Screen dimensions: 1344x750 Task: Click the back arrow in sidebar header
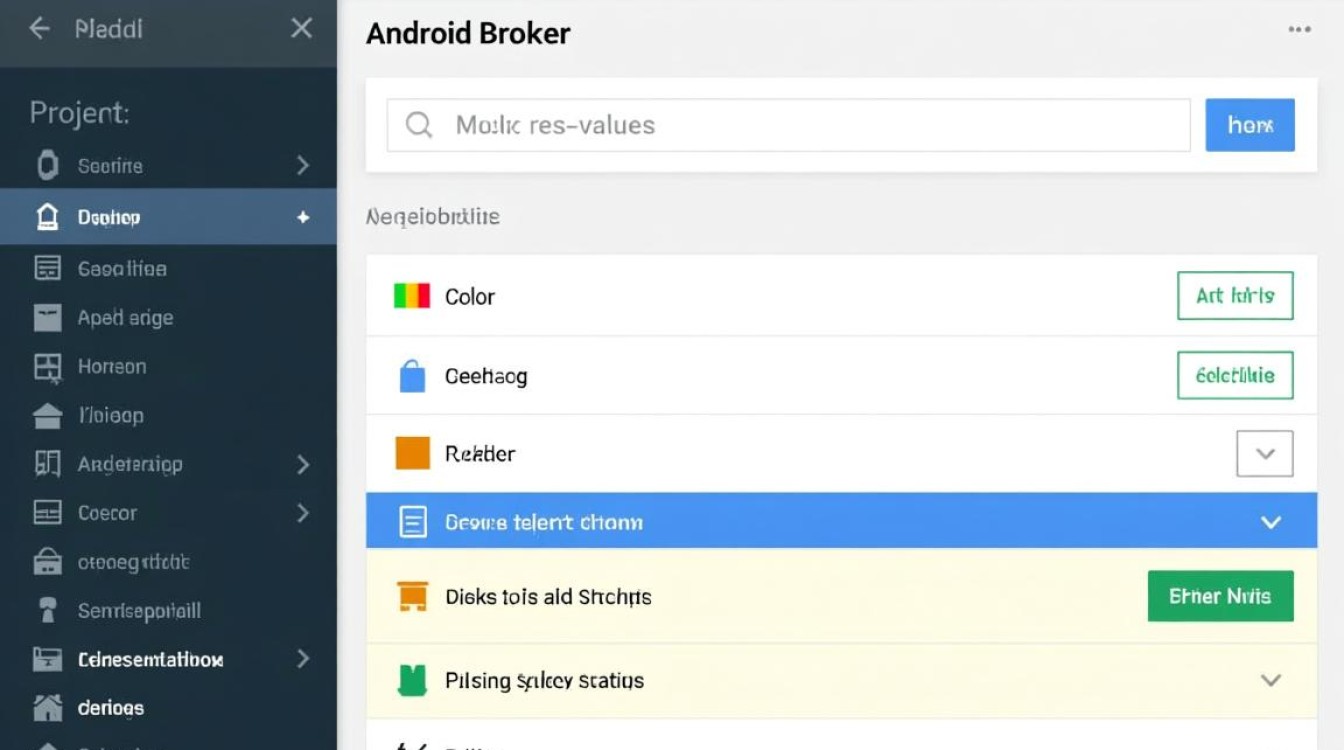40,29
